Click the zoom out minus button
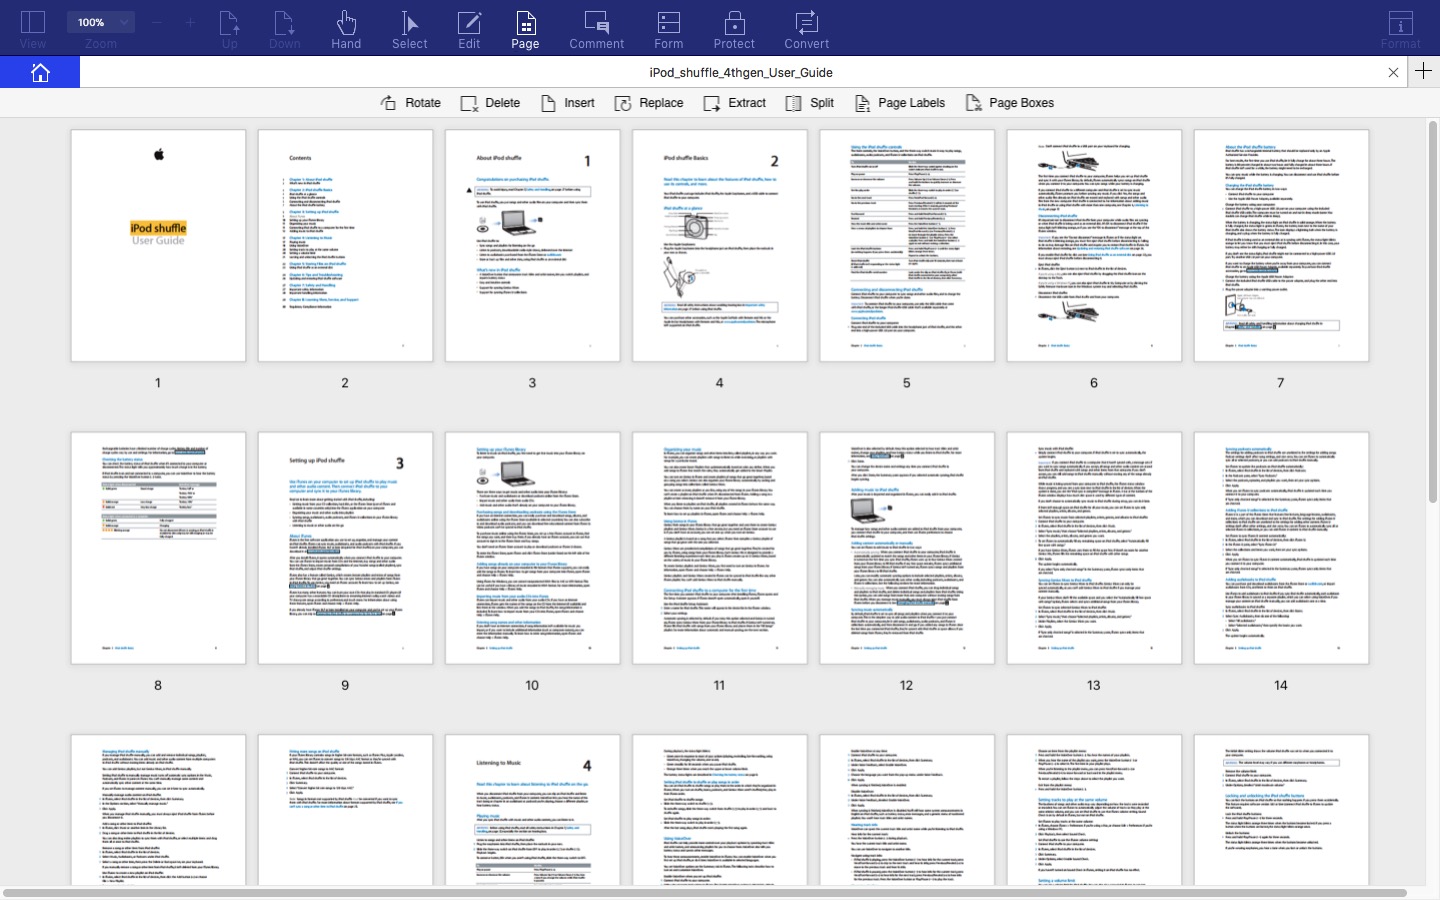The width and height of the screenshot is (1440, 900). (158, 22)
